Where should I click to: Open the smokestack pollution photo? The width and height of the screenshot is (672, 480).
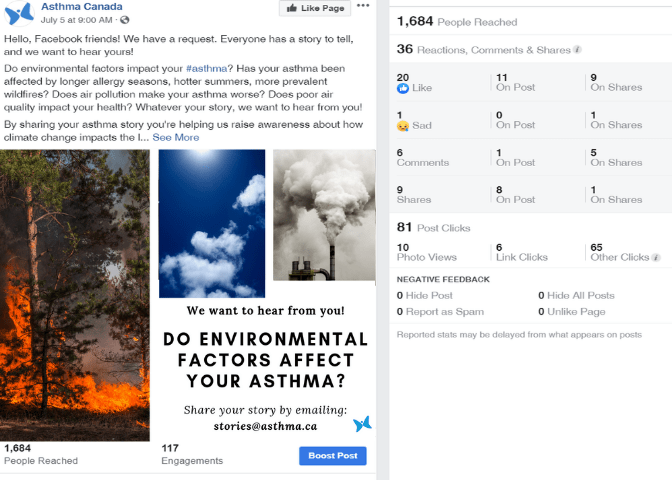tap(324, 214)
